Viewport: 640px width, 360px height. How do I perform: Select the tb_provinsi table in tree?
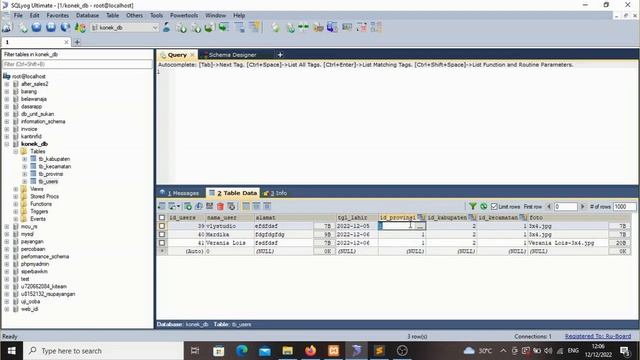(x=51, y=174)
